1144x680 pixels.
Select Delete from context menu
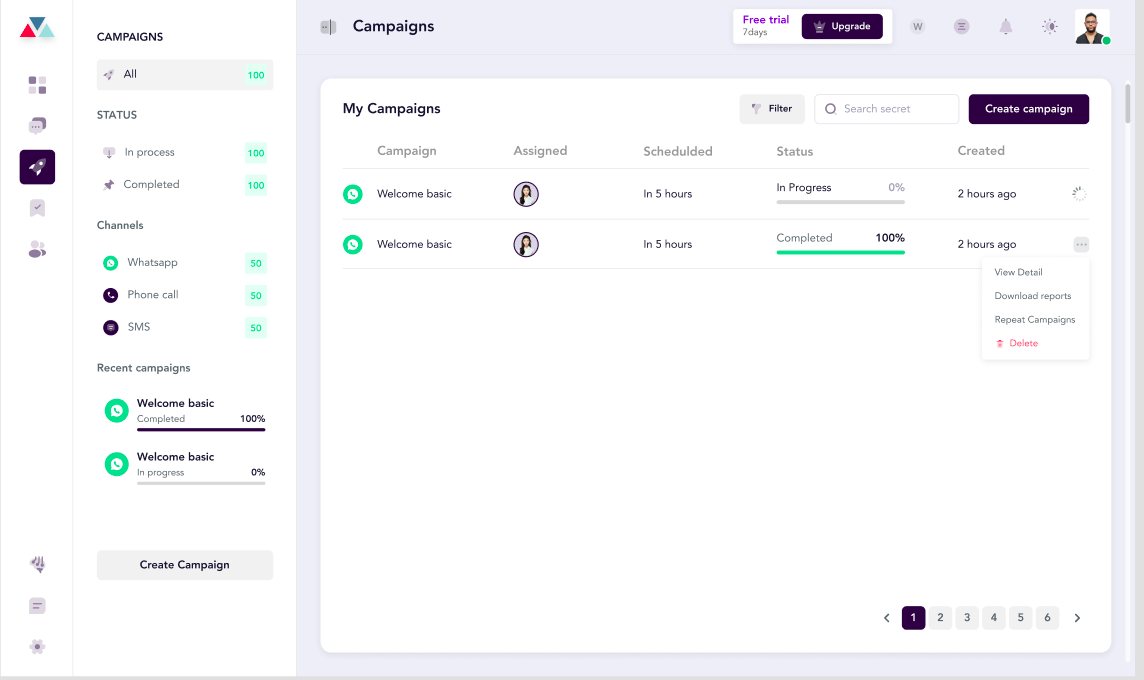click(1017, 343)
